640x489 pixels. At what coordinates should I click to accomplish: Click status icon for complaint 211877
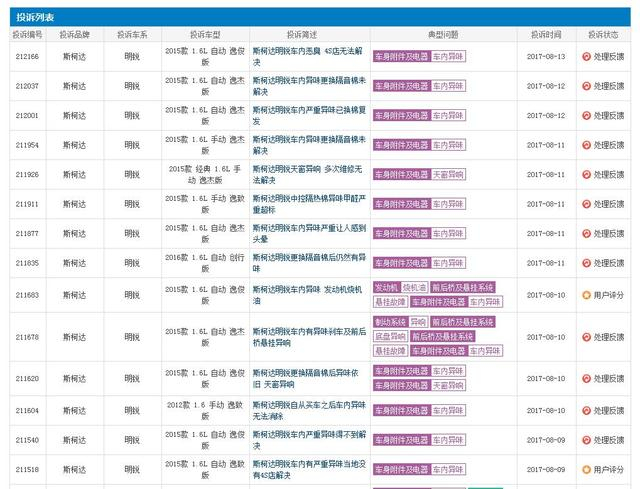[587, 233]
